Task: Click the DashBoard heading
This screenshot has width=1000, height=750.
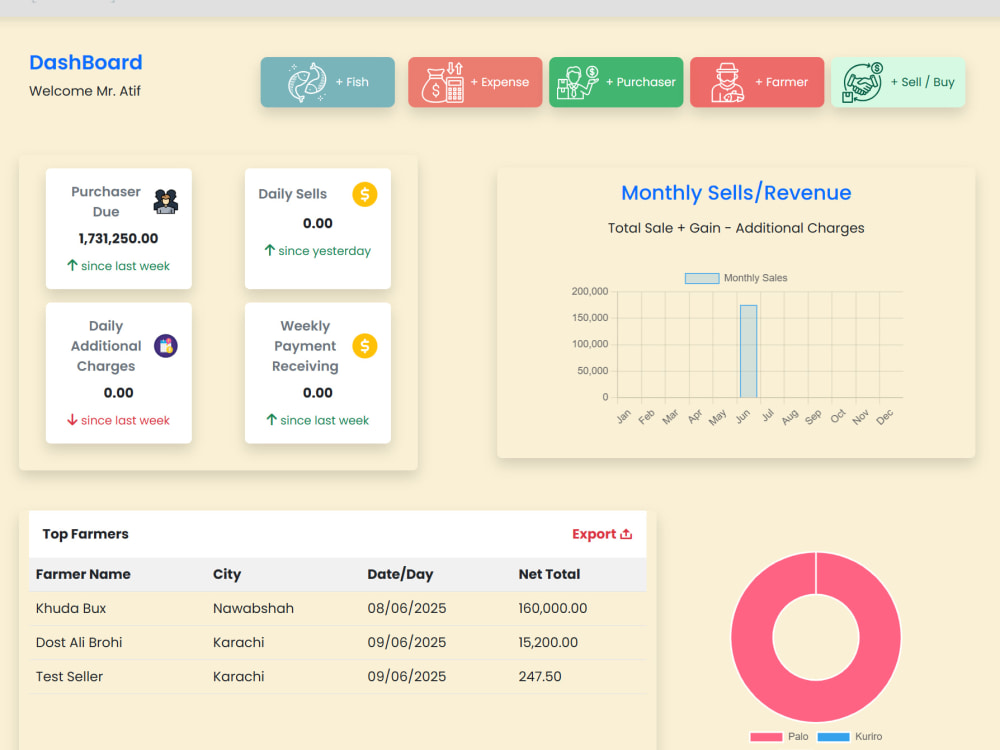Action: (85, 62)
